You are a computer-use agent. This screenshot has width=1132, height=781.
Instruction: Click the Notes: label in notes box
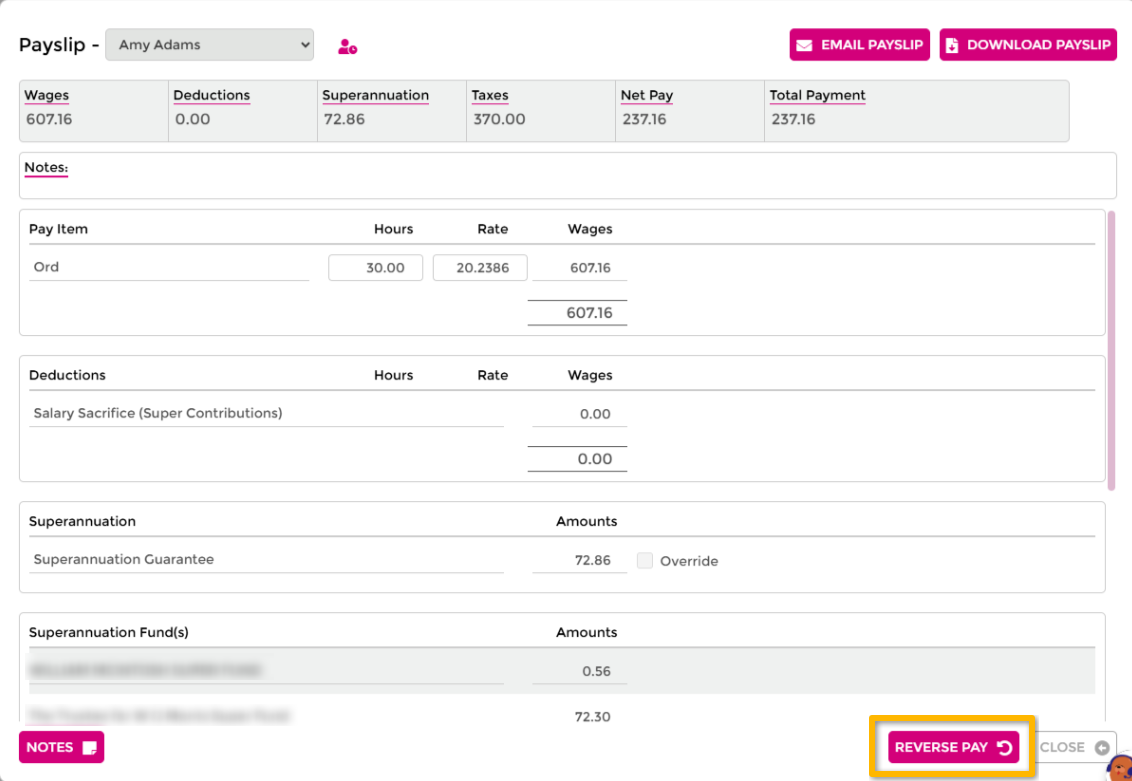(46, 167)
